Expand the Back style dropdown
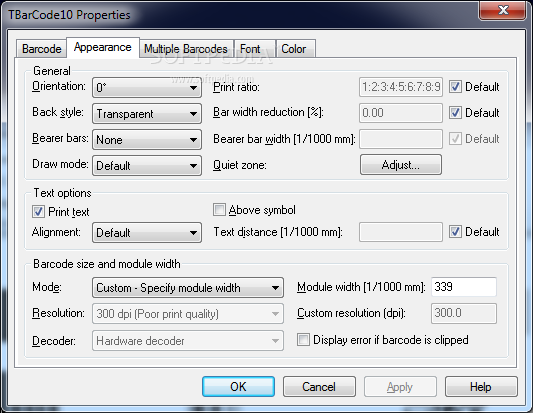The width and height of the screenshot is (533, 413). pos(147,114)
